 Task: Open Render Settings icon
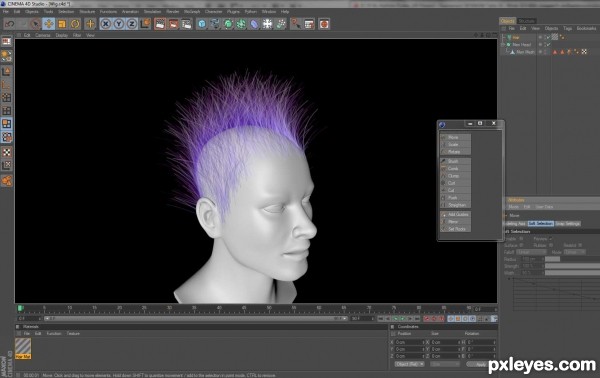click(186, 24)
